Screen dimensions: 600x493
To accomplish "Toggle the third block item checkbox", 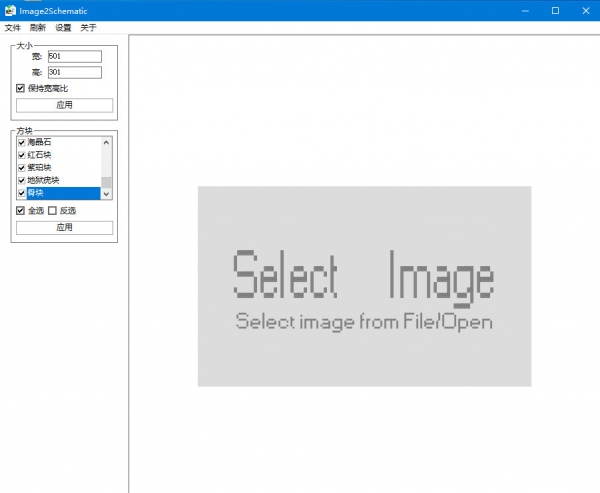I will pos(22,168).
